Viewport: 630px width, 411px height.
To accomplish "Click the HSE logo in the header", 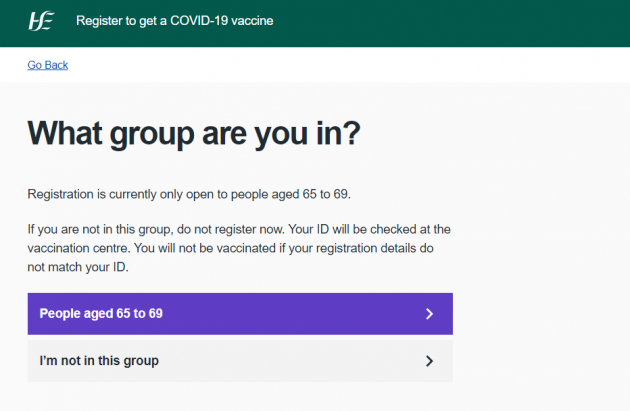I will click(41, 21).
